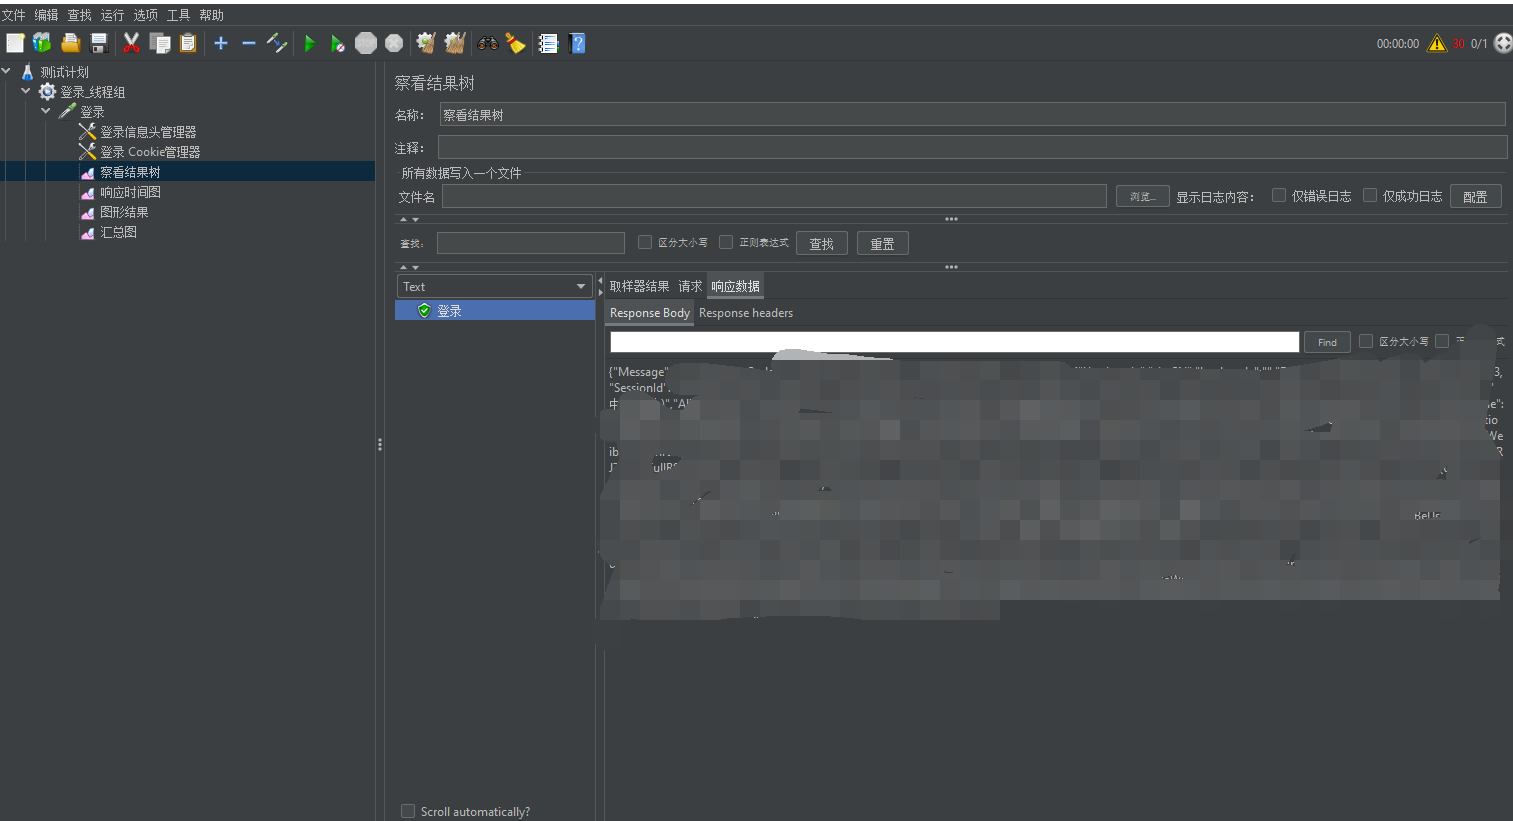
Task: Collapse all nodes with minus icon
Action: coord(249,43)
